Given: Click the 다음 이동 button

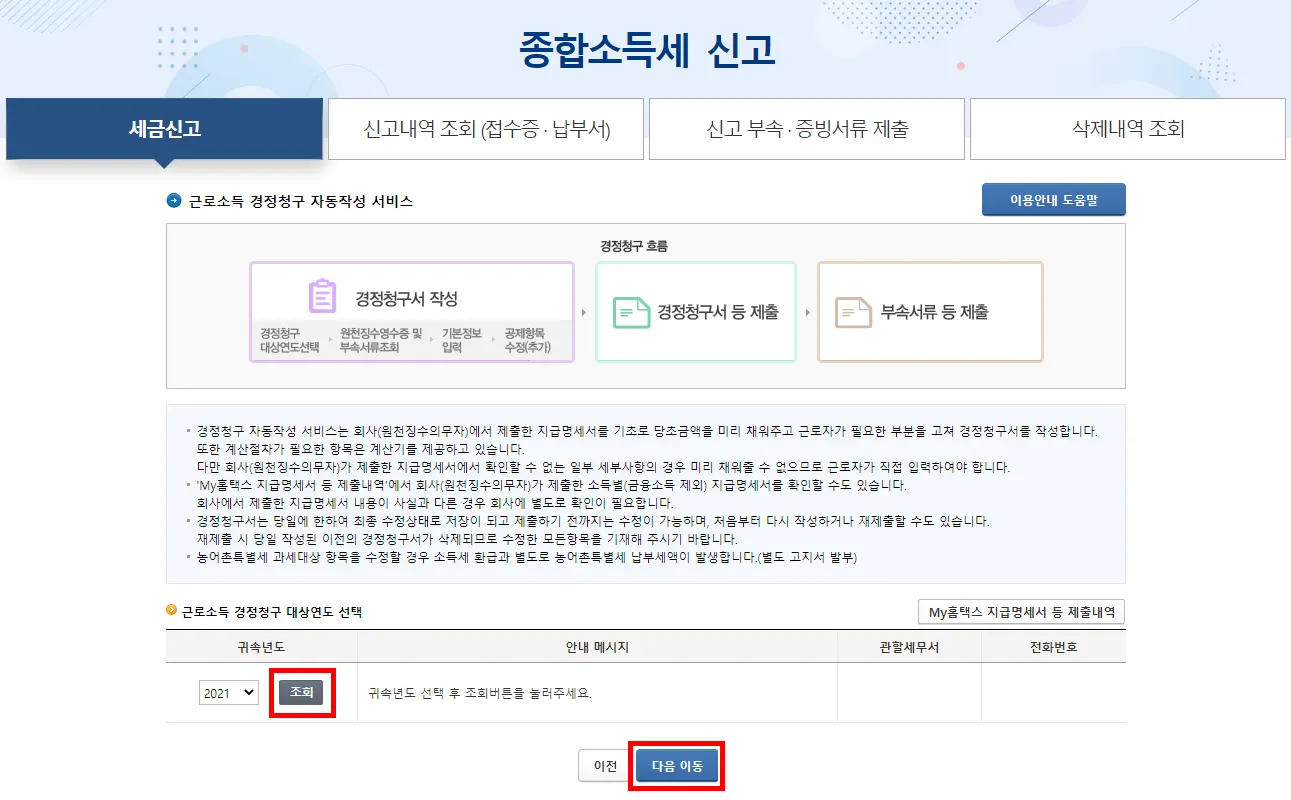Looking at the screenshot, I should [x=676, y=763].
